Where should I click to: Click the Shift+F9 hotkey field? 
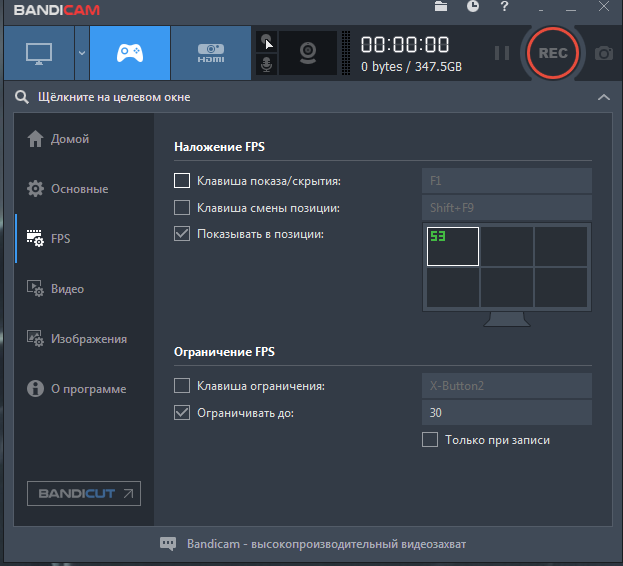507,207
